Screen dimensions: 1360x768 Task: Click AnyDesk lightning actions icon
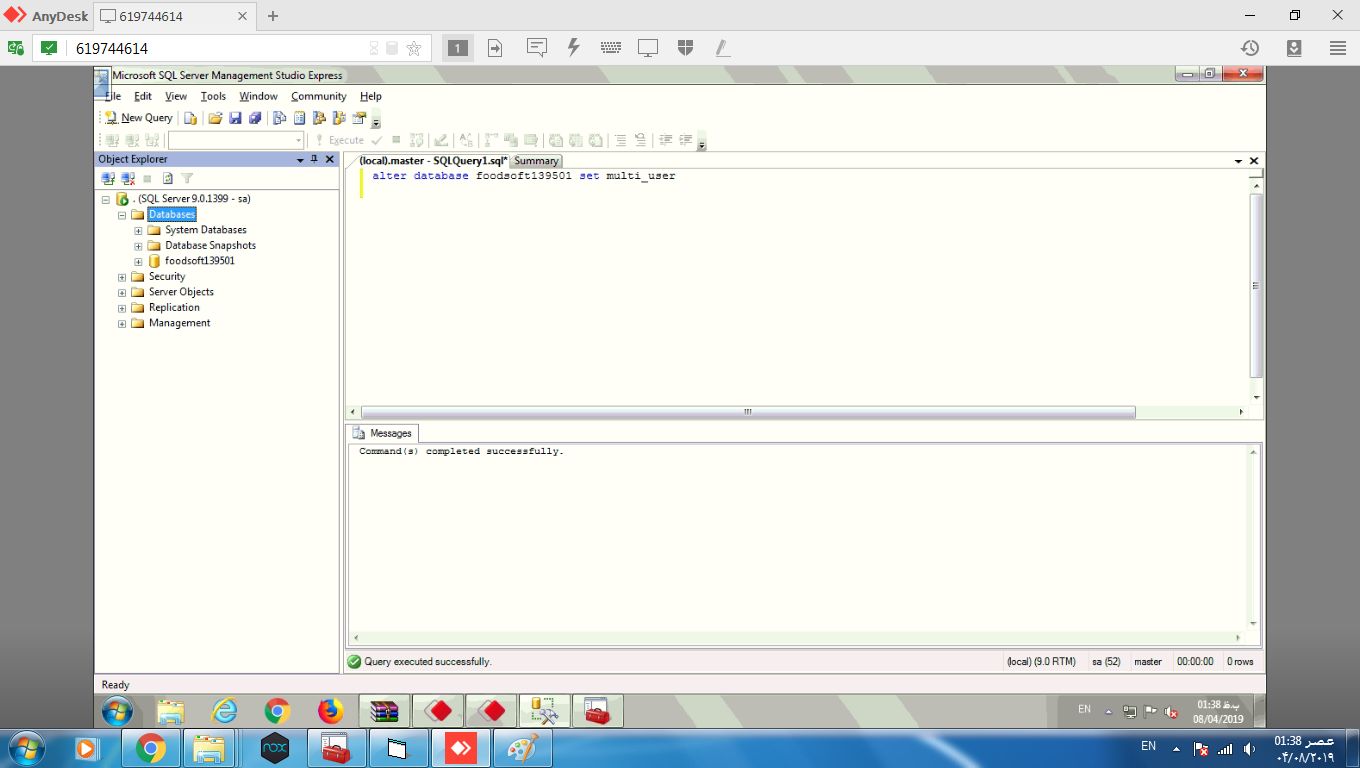(574, 48)
